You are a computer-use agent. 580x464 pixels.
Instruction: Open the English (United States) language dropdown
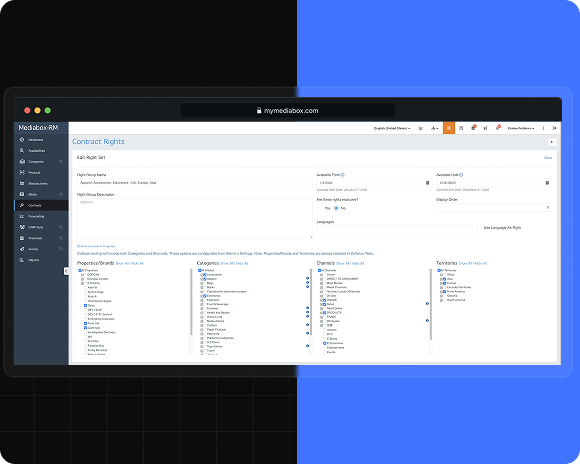(392, 128)
